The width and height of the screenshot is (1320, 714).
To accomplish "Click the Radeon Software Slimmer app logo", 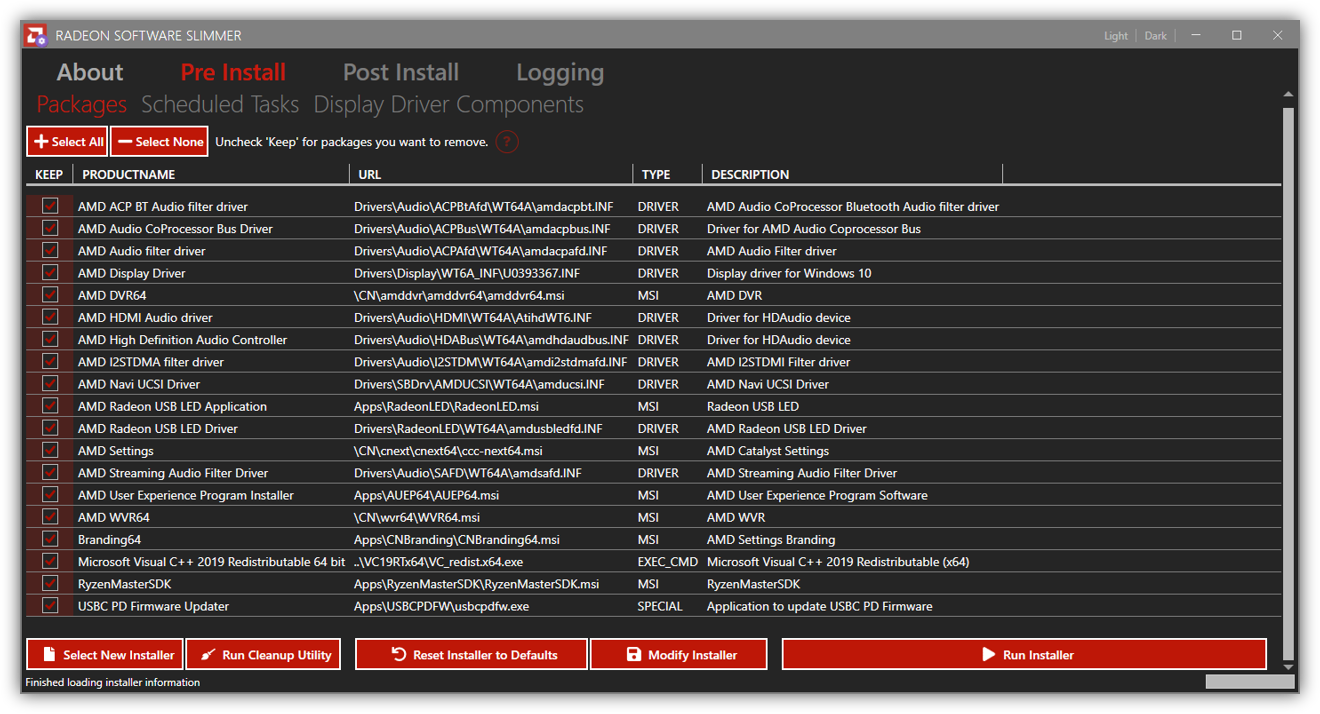I will (36, 35).
